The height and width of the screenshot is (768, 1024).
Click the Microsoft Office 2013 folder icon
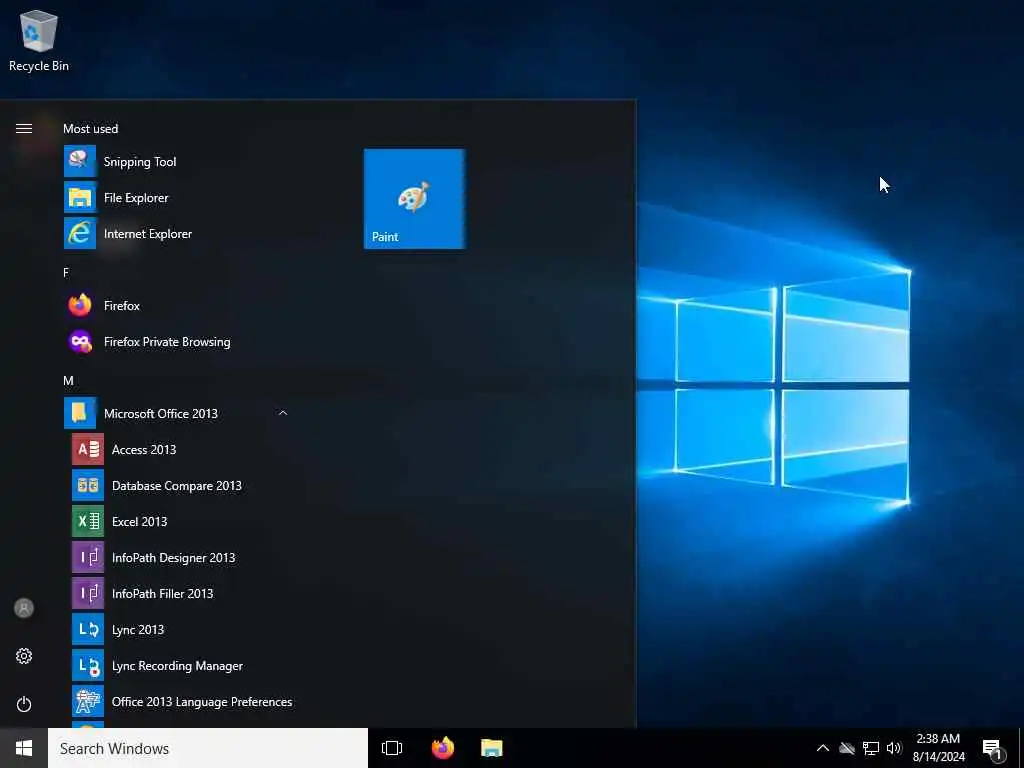[x=80, y=413]
